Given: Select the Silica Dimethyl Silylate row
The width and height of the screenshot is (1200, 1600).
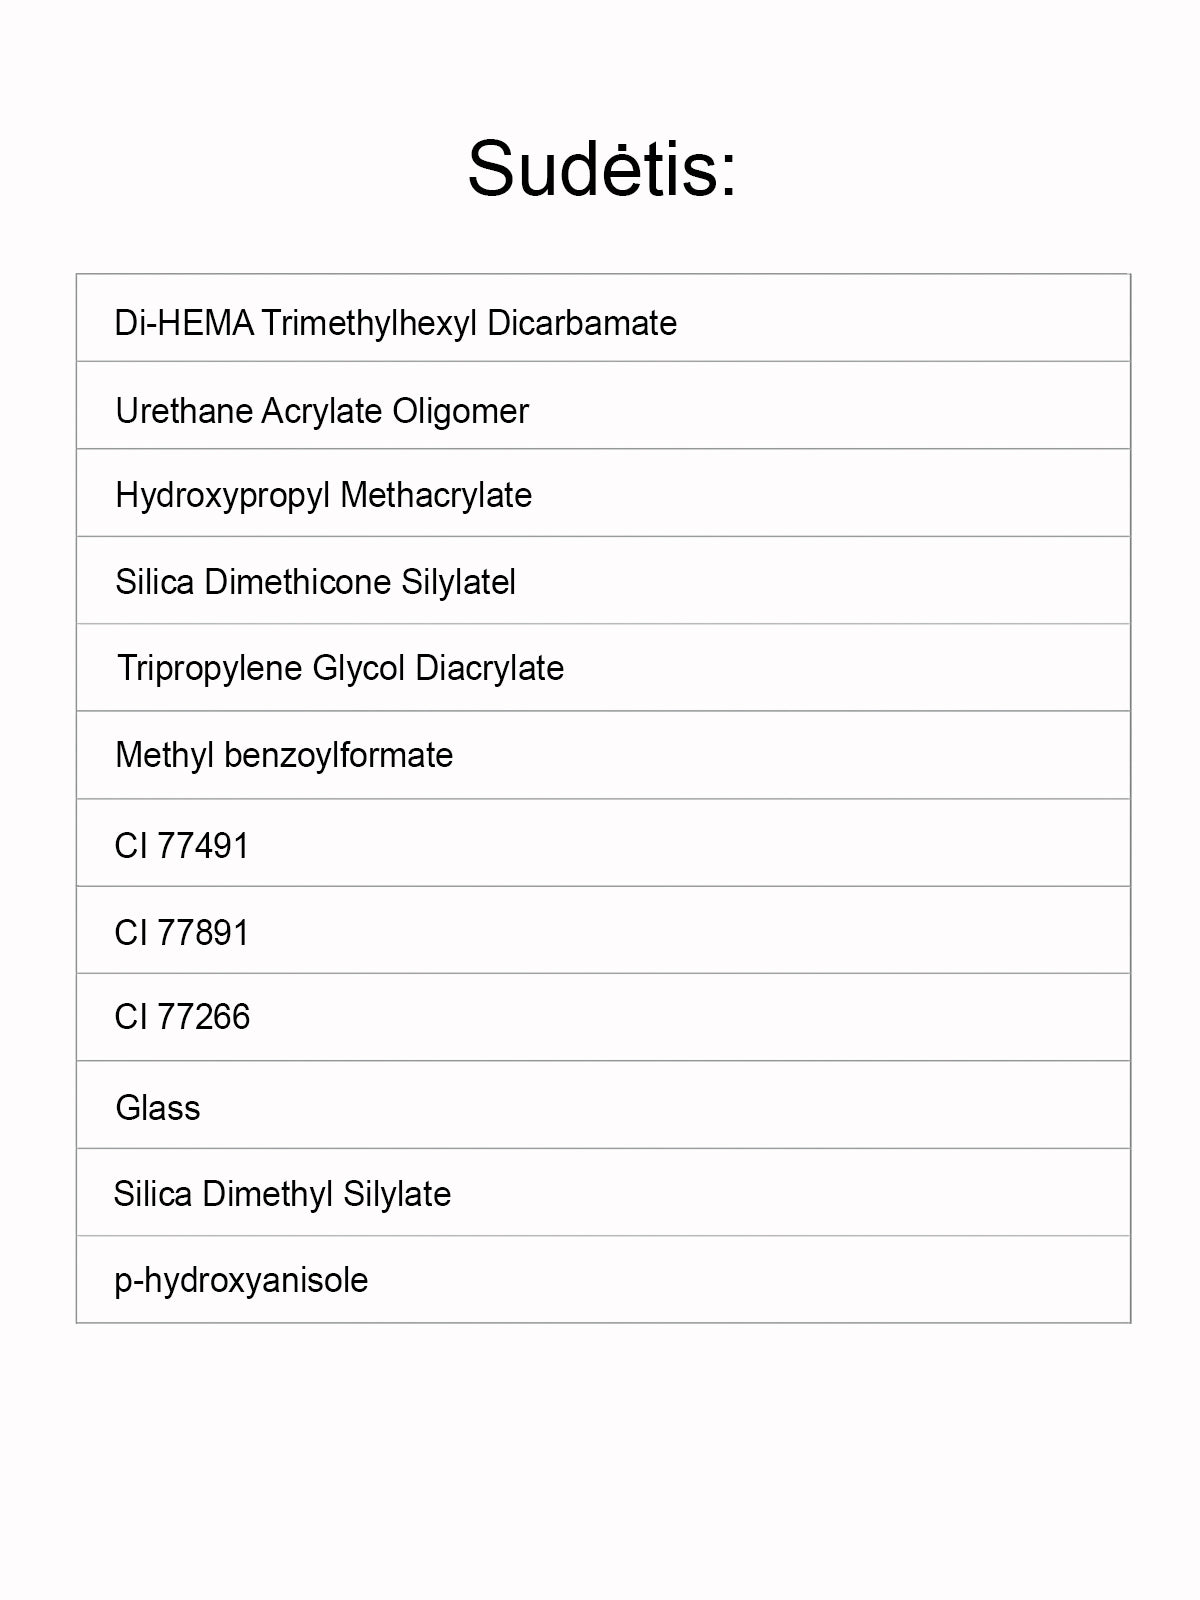Looking at the screenshot, I should 282,1194.
